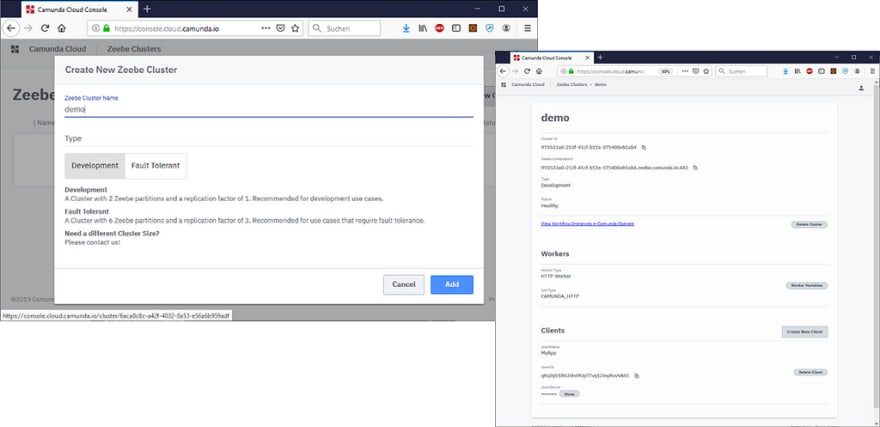Copy the clientId value
The width and height of the screenshot is (880, 427).
636,375
